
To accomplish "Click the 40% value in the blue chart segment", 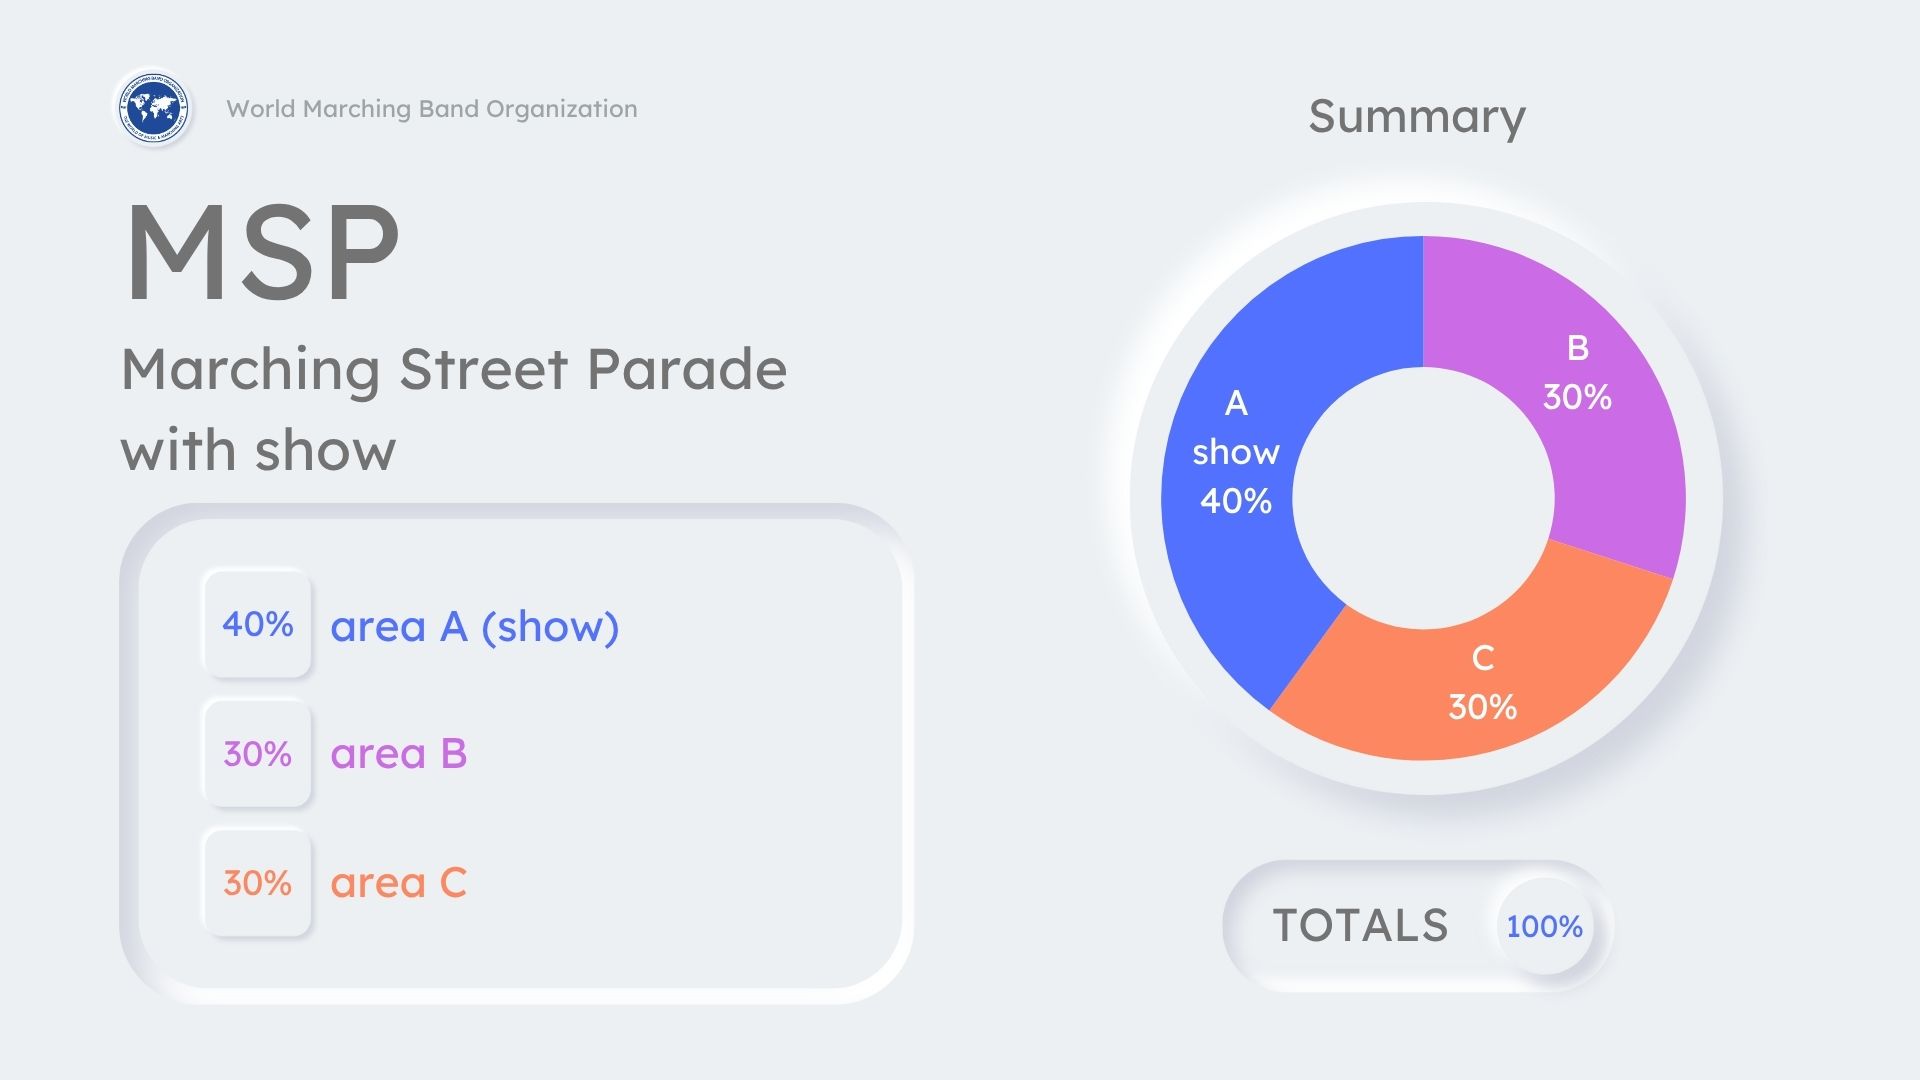I will (1236, 500).
